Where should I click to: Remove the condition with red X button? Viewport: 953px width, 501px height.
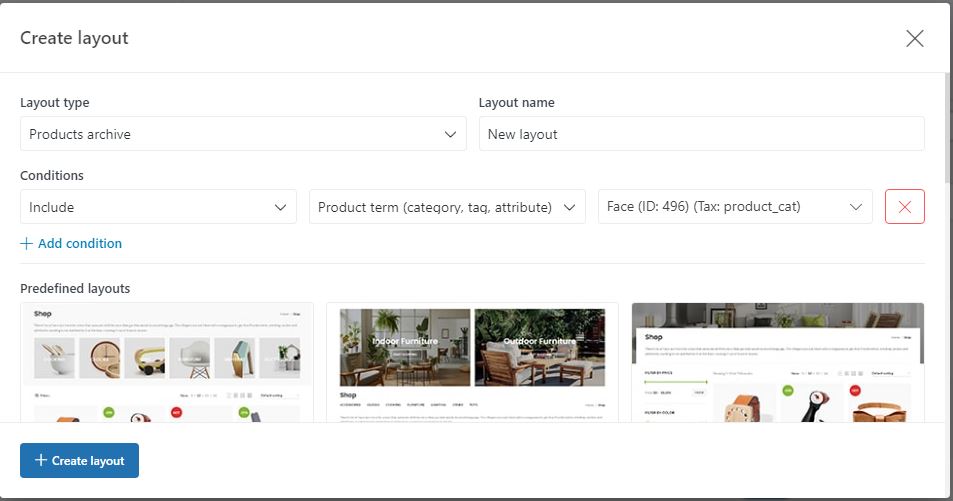click(x=904, y=207)
